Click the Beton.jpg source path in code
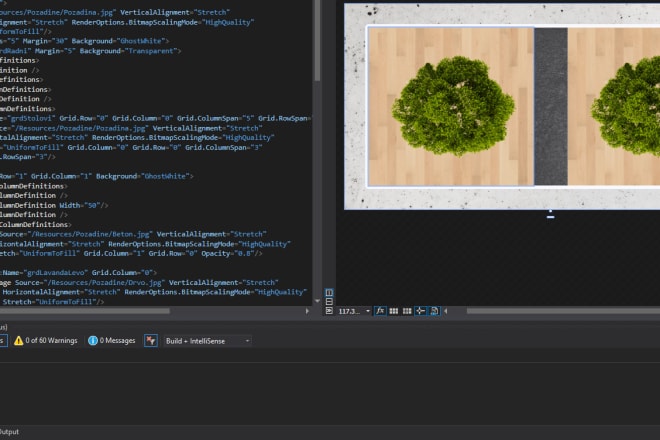660x440 pixels. tap(91, 234)
